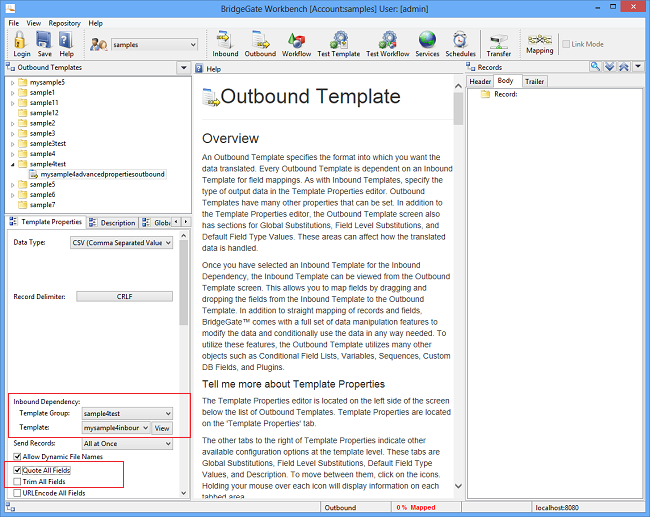The height and width of the screenshot is (517, 650).
Task: Click the CRLF record delimiter button
Action: coord(124,296)
